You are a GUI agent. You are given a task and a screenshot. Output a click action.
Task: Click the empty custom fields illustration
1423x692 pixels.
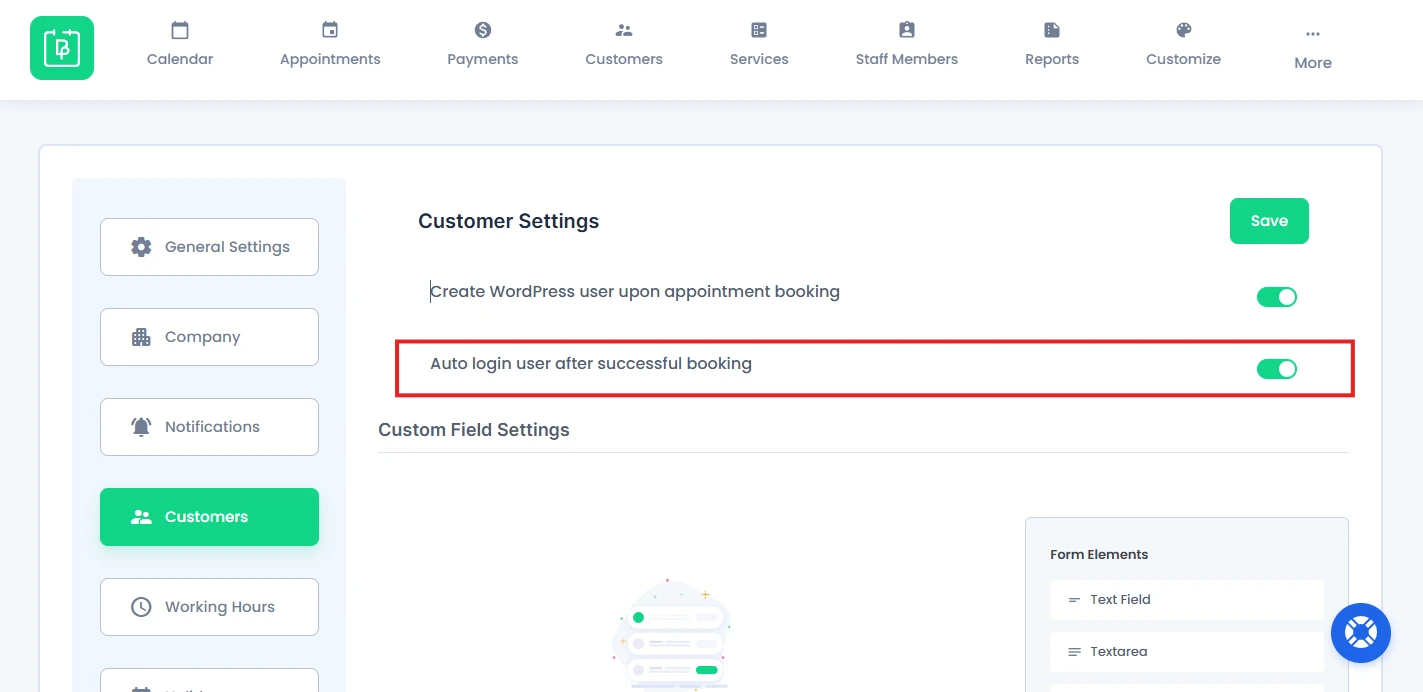[x=672, y=635]
